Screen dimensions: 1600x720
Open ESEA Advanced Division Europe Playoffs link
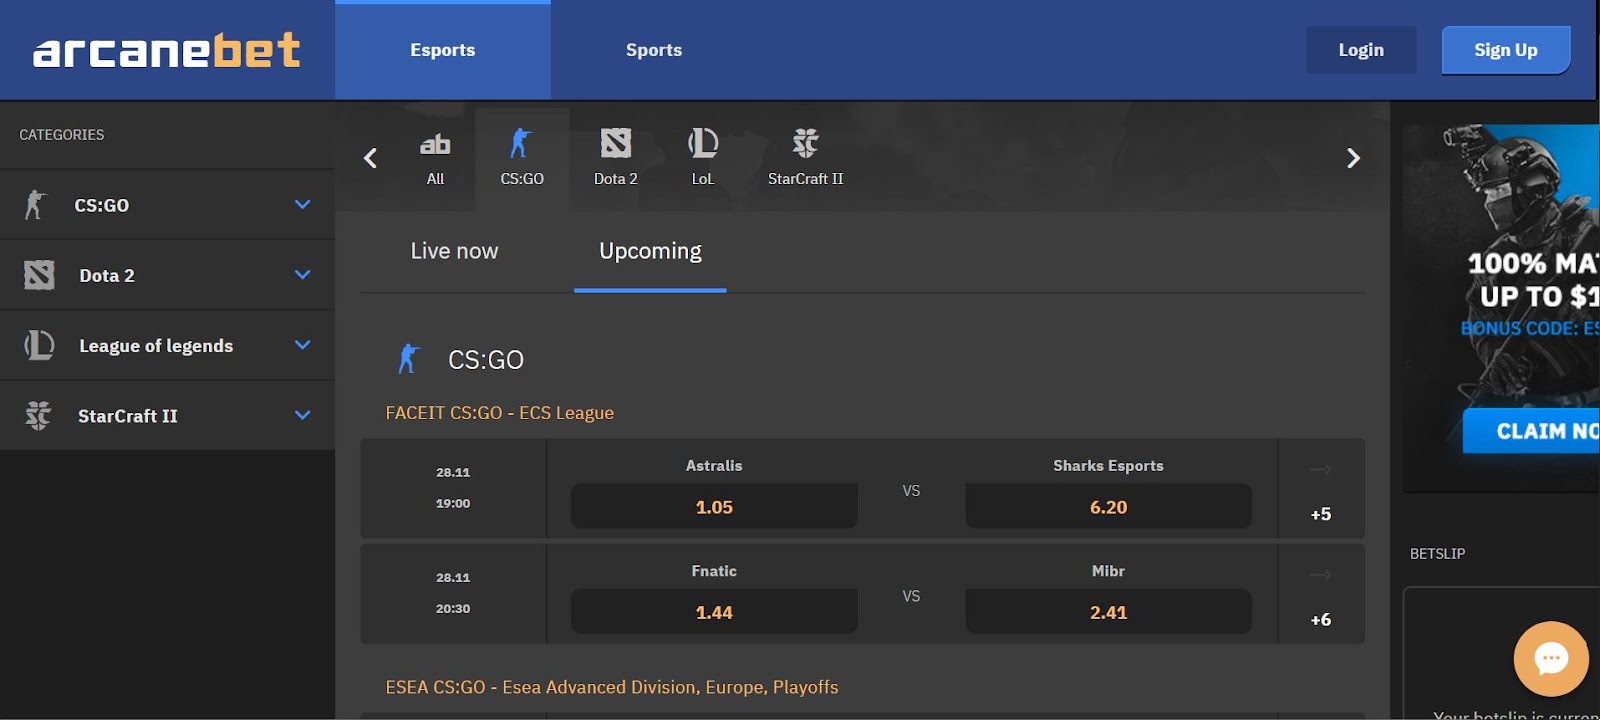[612, 687]
